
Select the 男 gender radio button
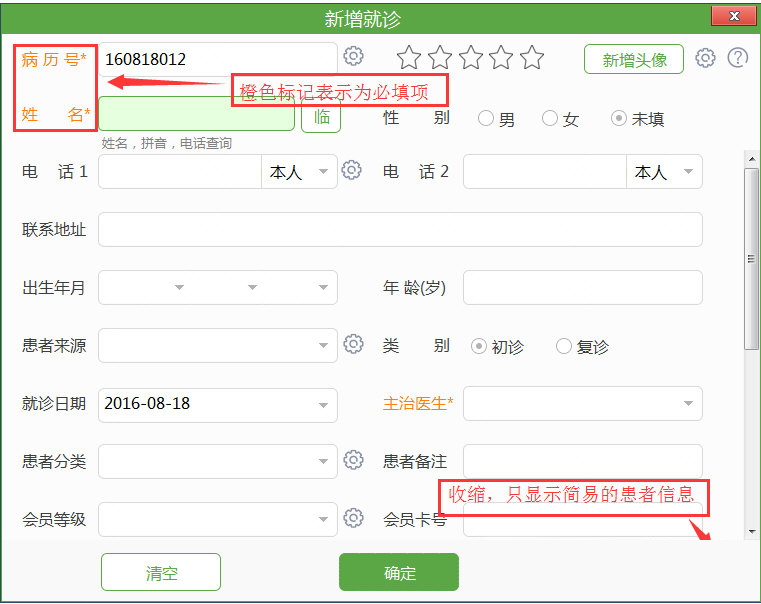point(486,119)
